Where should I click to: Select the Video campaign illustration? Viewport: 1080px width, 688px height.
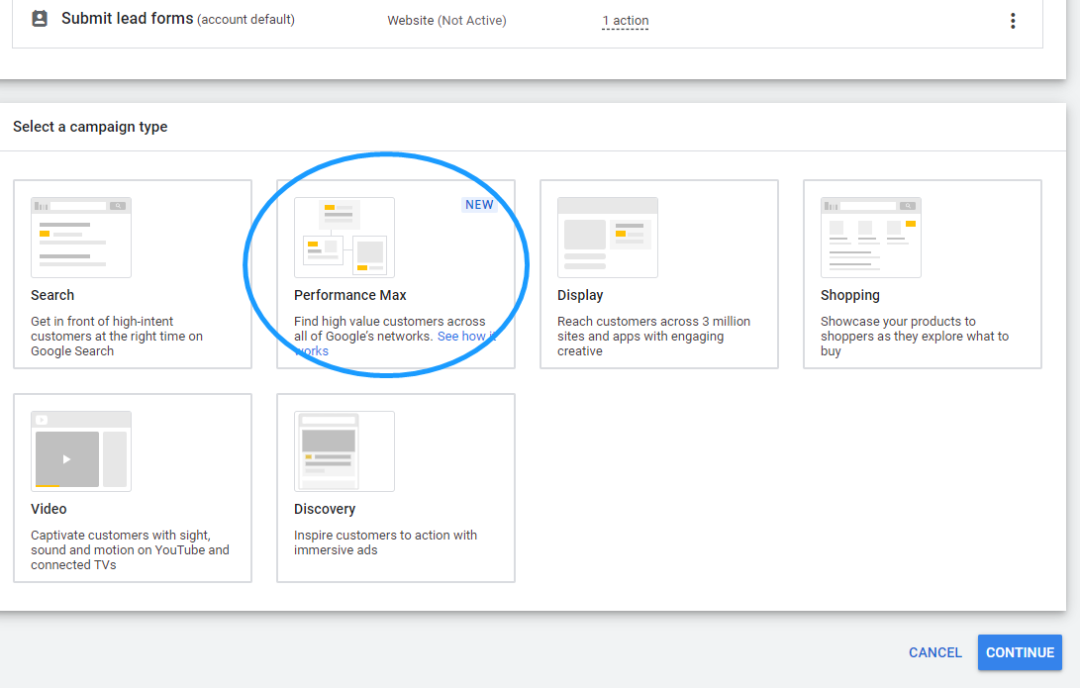[81, 451]
